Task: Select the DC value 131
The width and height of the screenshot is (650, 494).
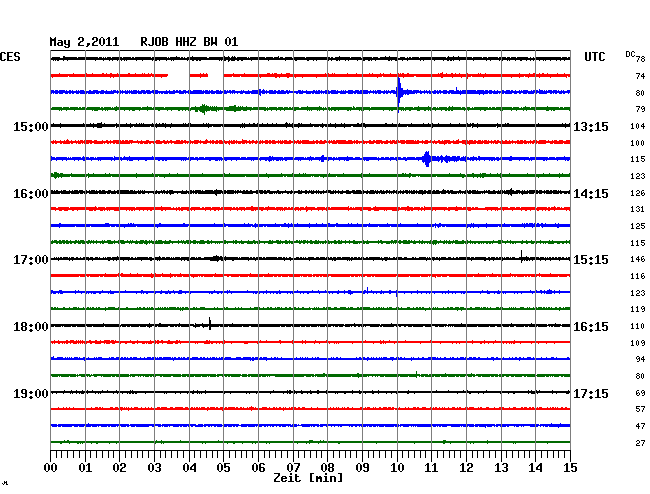Action: (638, 209)
